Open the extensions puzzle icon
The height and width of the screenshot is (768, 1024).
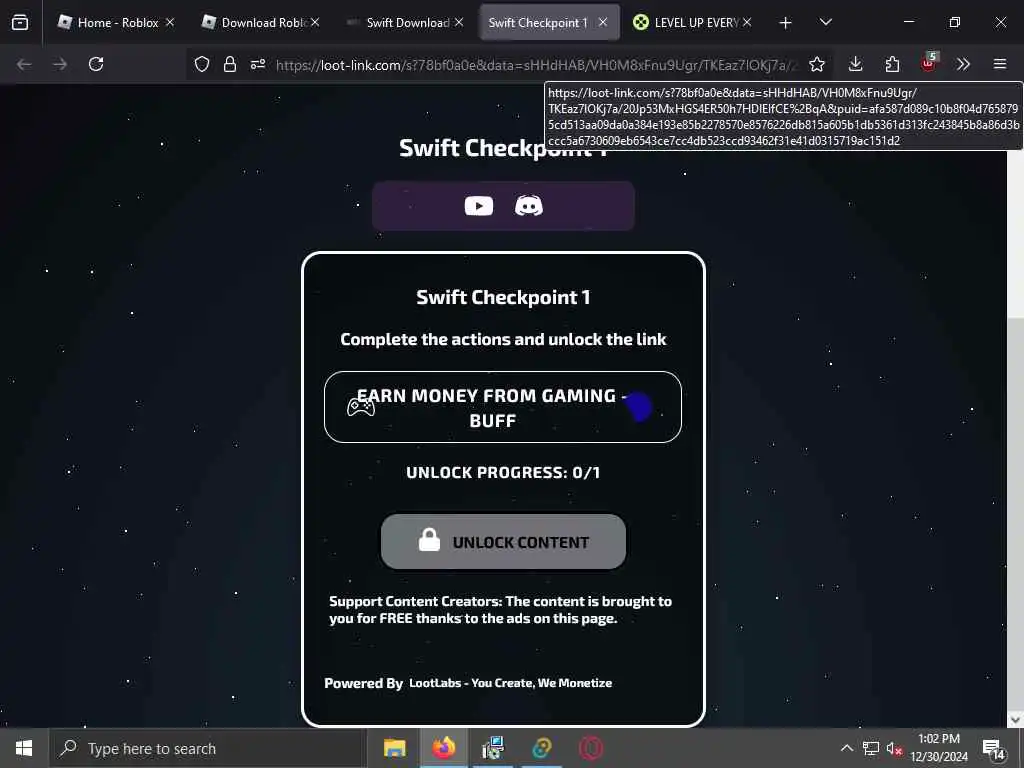click(891, 64)
